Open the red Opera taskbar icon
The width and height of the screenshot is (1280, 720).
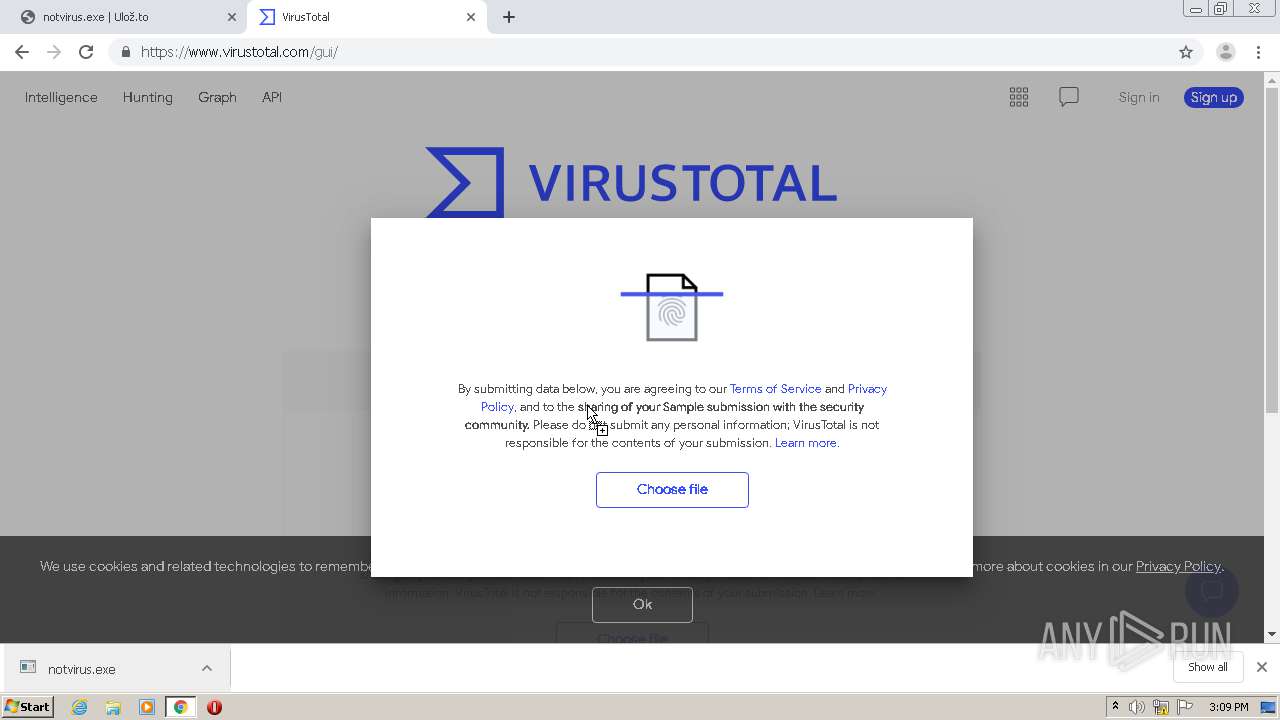214,707
